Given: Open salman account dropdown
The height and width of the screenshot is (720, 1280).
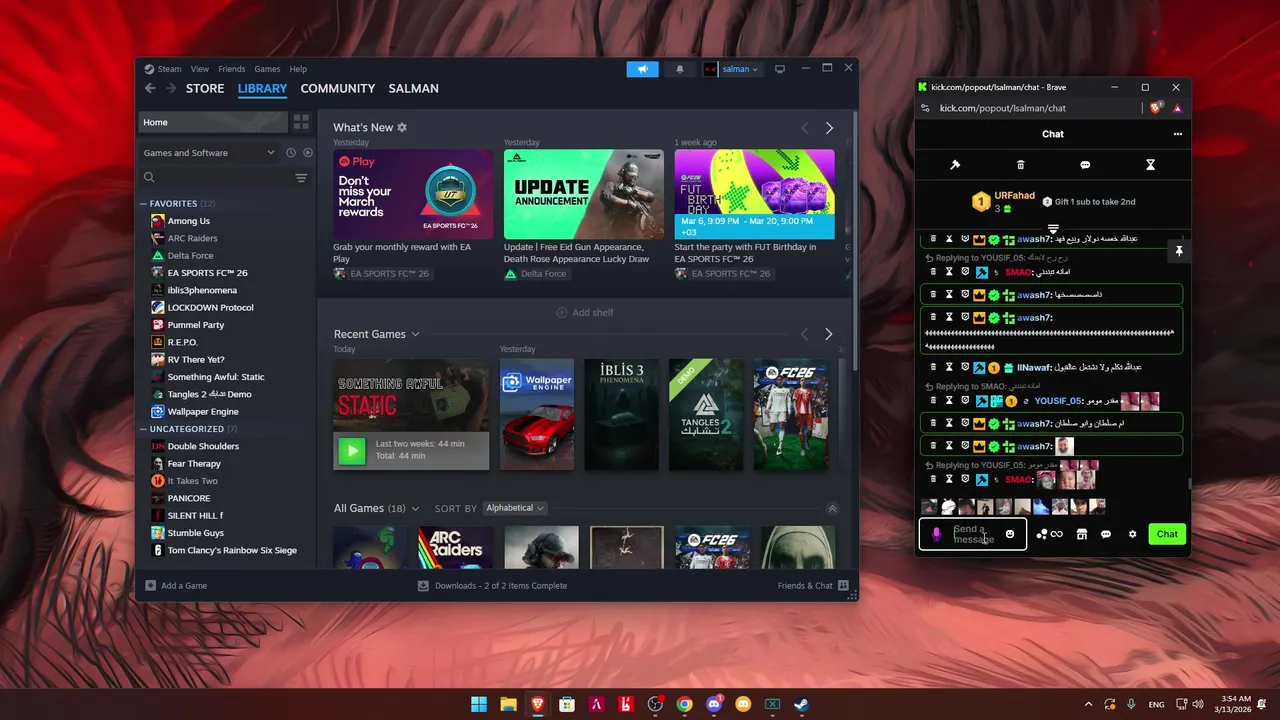Looking at the screenshot, I should pos(730,69).
